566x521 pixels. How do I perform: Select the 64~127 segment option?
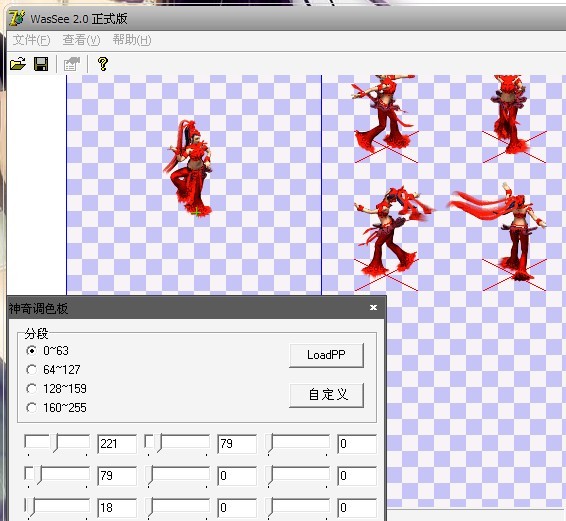pos(31,369)
